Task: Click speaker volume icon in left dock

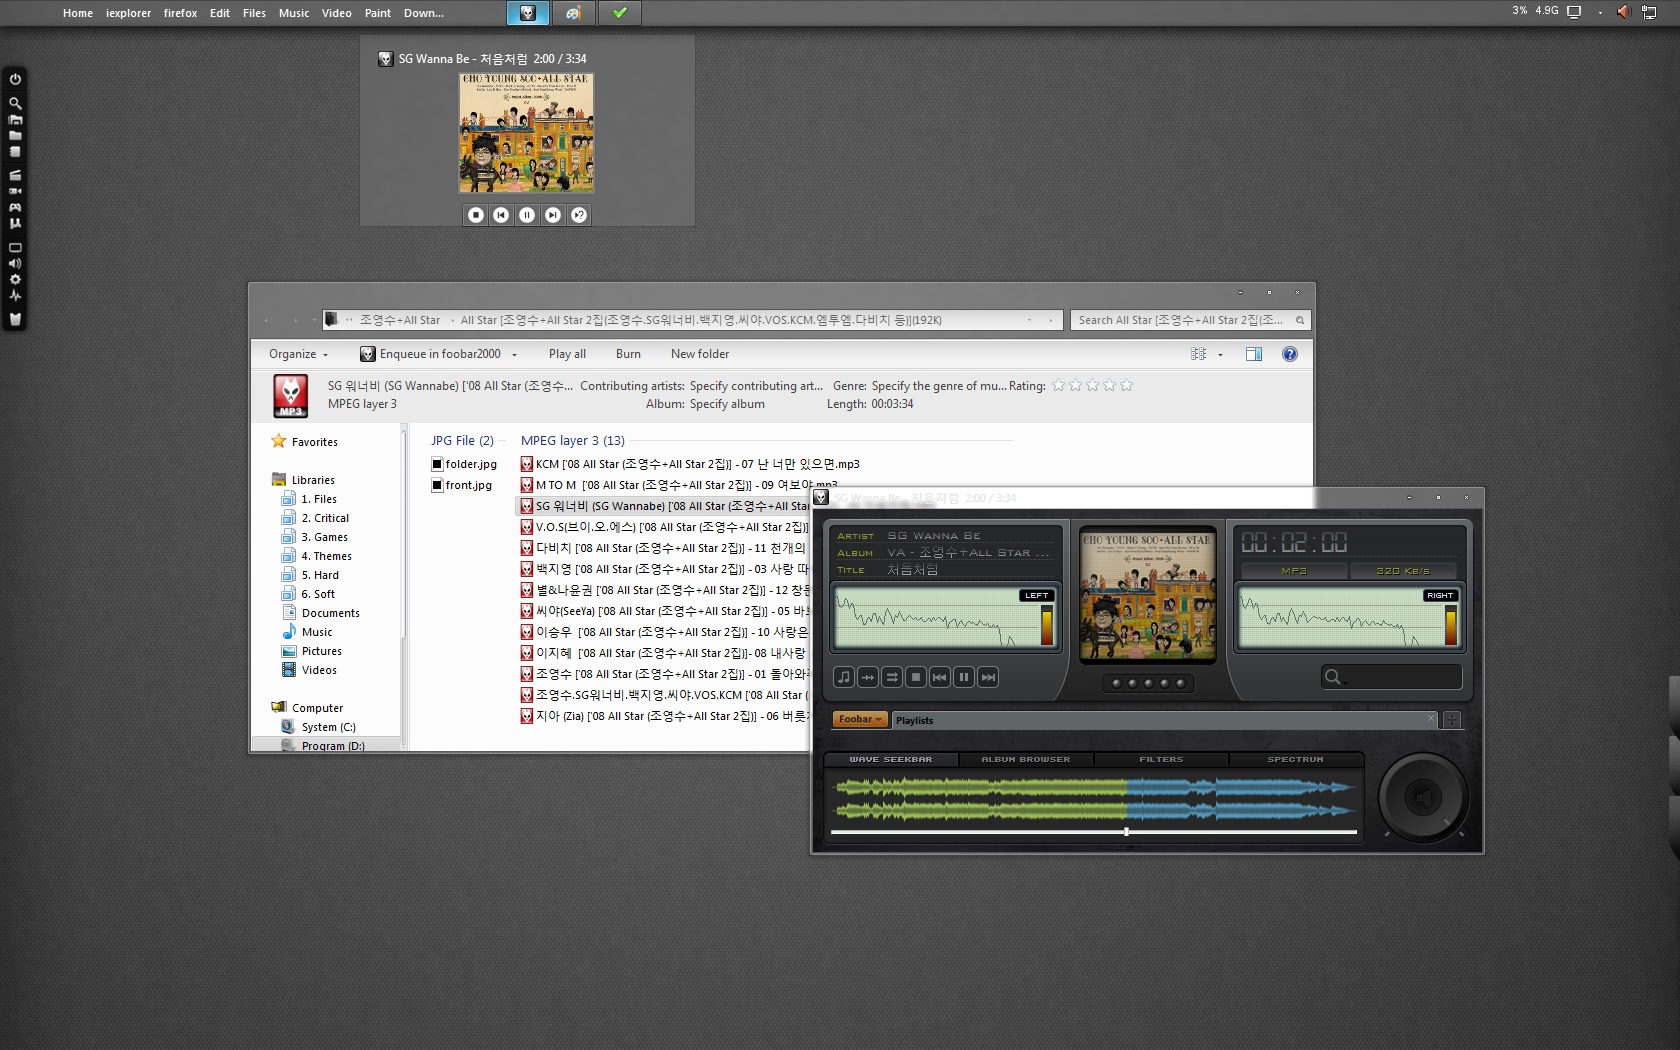Action: [x=15, y=264]
